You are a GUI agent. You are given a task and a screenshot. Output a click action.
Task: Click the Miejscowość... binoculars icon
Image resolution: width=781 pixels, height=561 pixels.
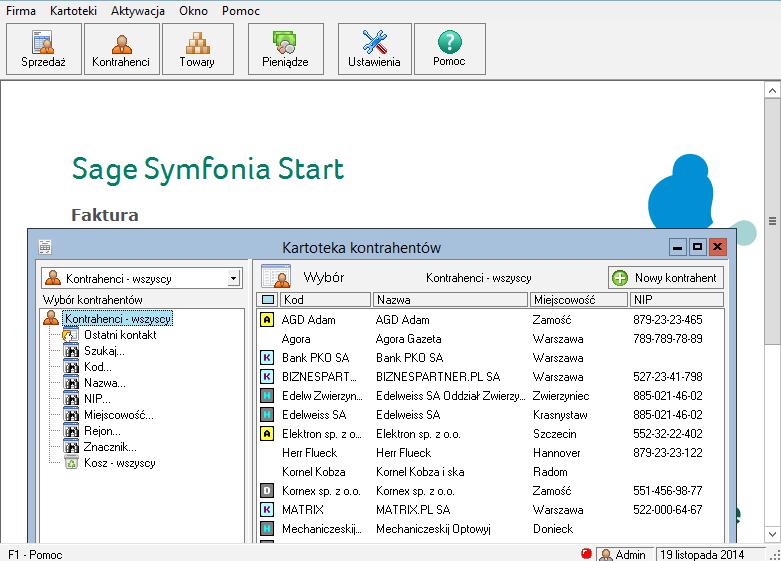71,415
